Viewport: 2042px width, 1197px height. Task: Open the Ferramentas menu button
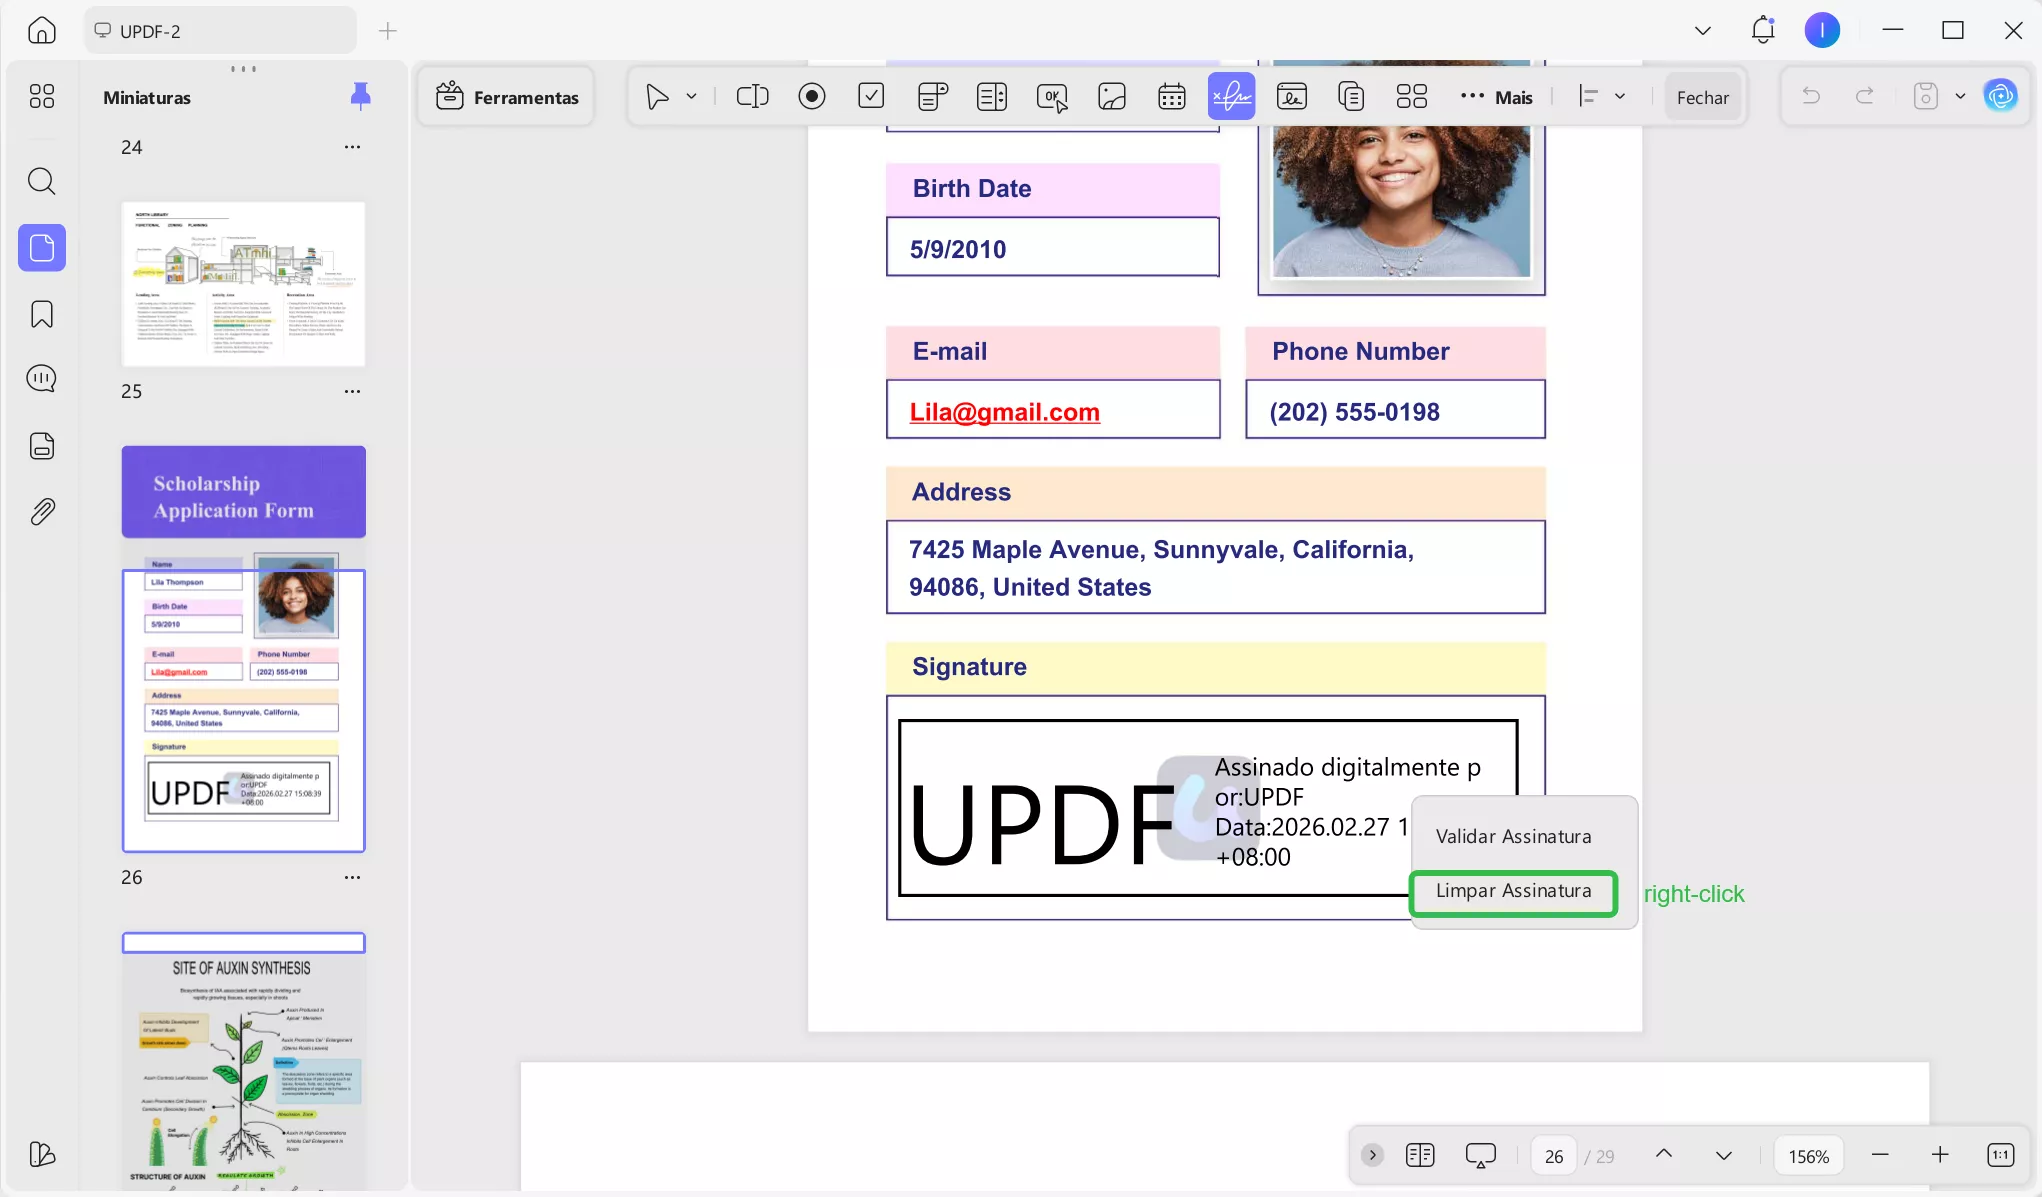(x=507, y=97)
